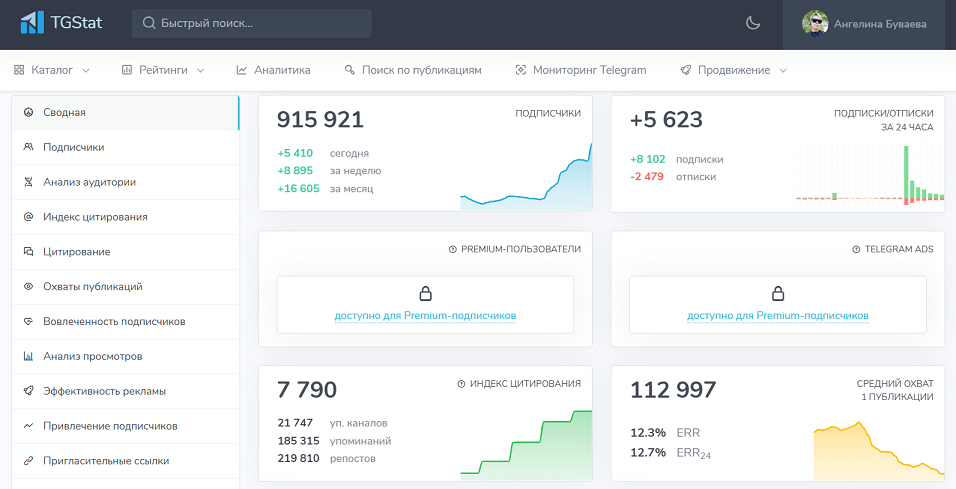Click доступно для Premium-подписчиков link under Premium-пользователи
Screen dimensions: 956x489
[x=425, y=316]
